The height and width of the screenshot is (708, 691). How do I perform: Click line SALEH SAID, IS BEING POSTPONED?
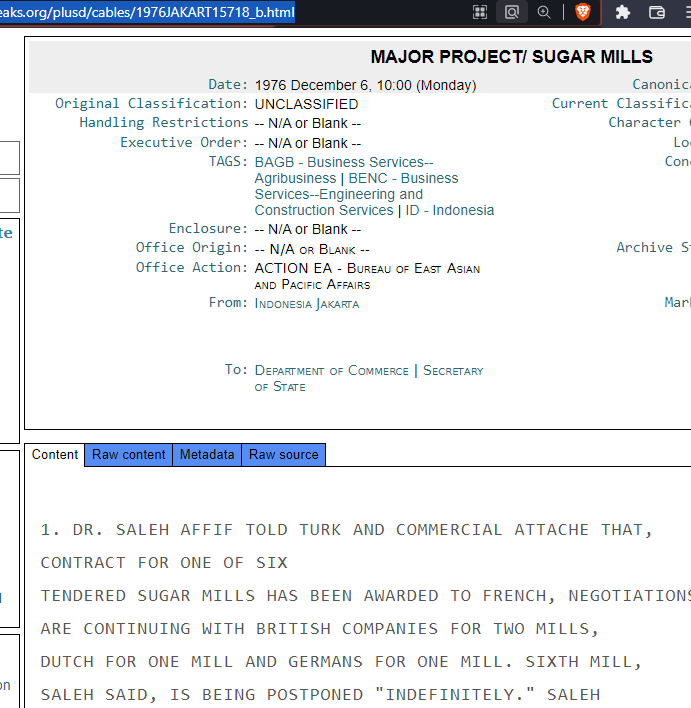click(320, 694)
